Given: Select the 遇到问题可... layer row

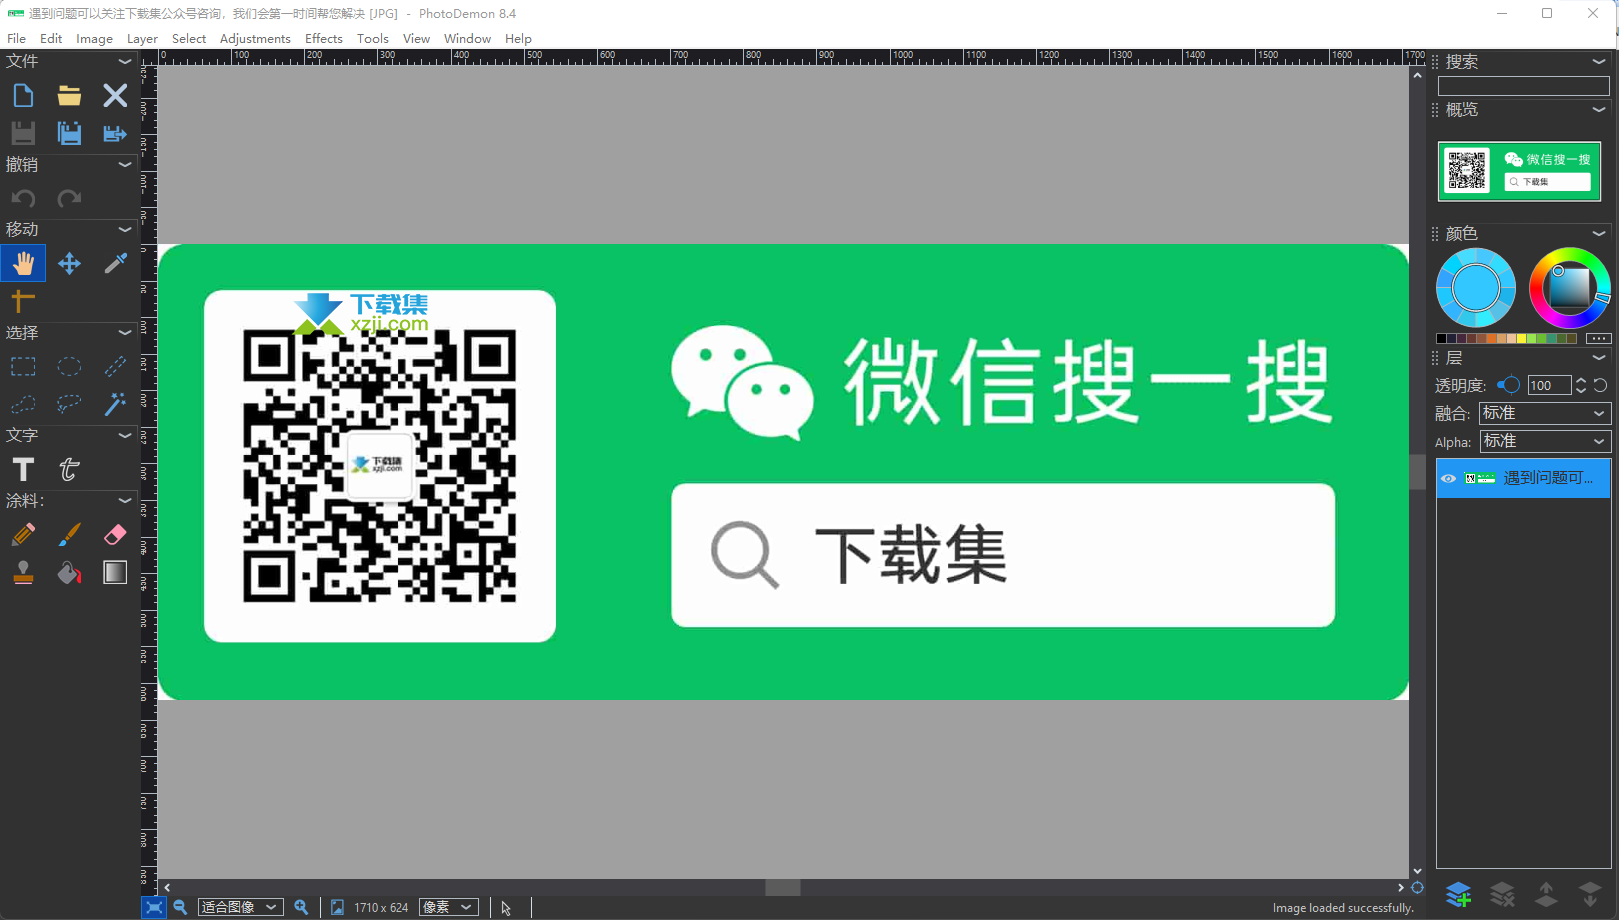Looking at the screenshot, I should pyautogui.click(x=1523, y=478).
